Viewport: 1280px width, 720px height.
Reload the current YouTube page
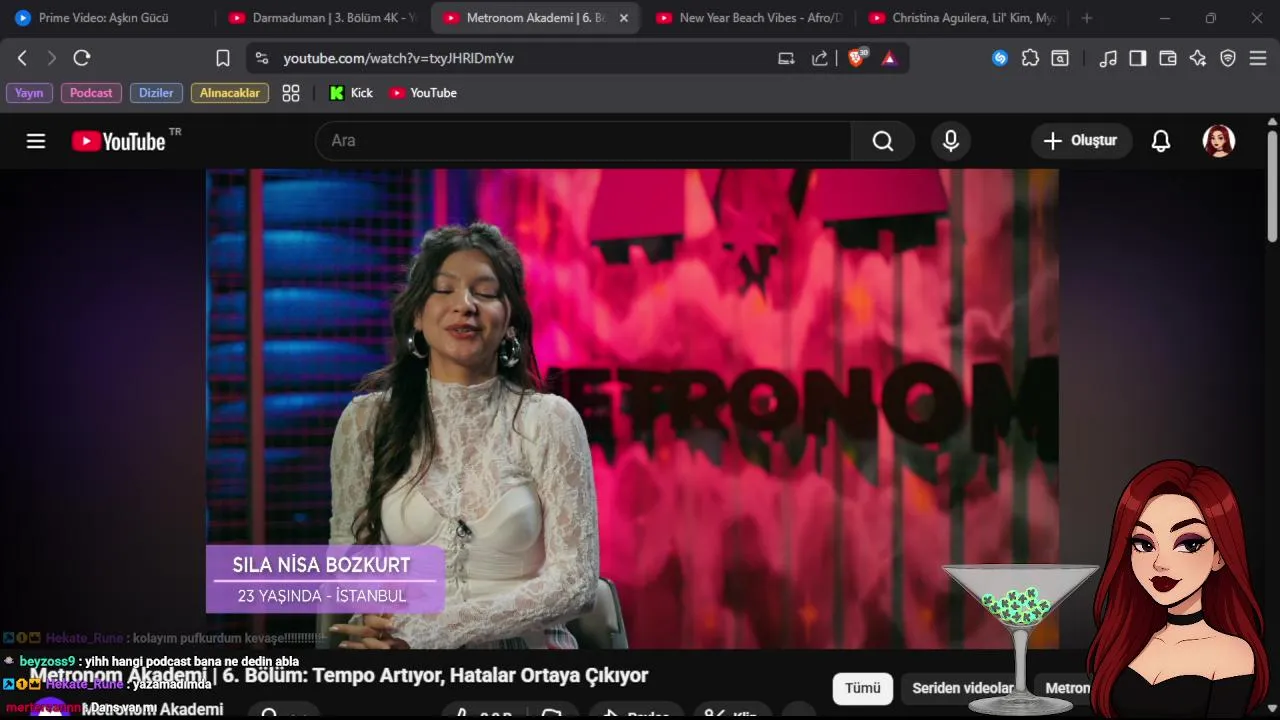[82, 58]
